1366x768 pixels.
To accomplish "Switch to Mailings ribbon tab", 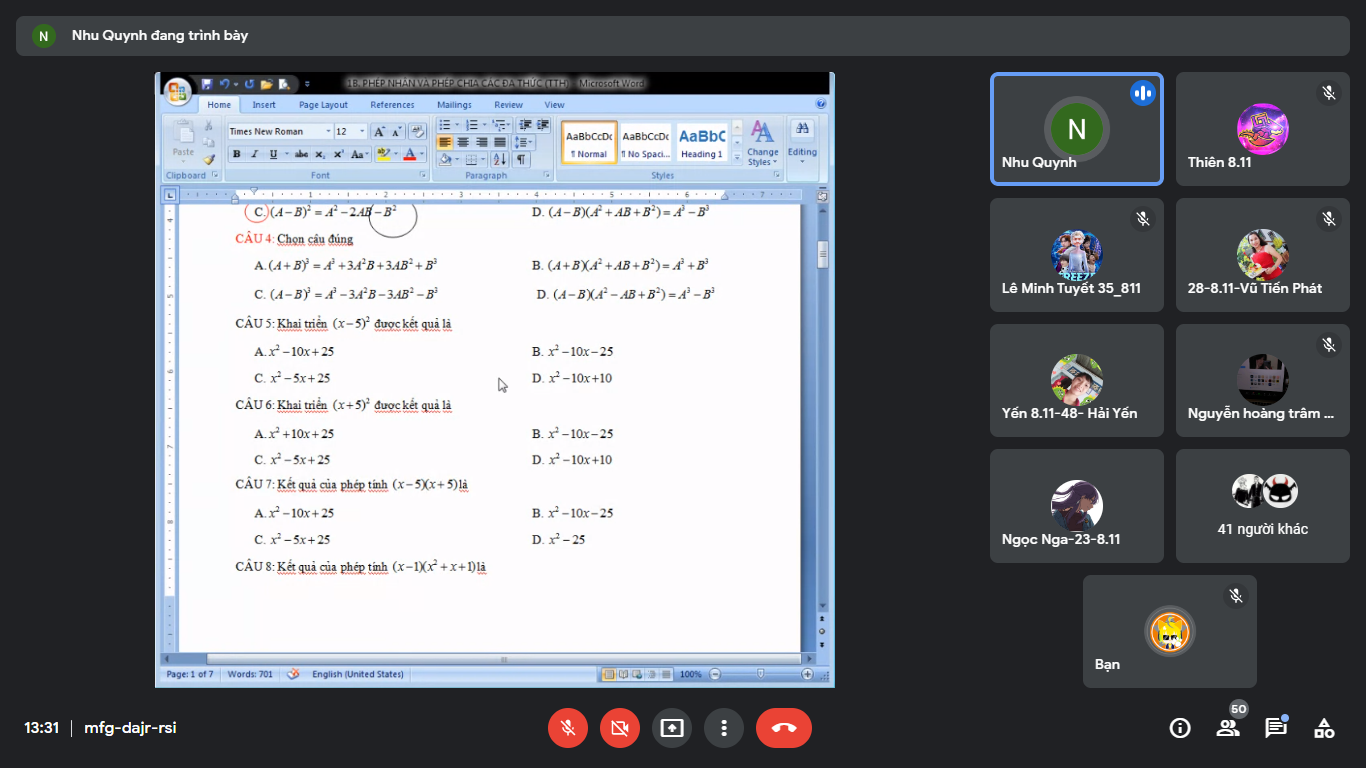I will pyautogui.click(x=454, y=105).
